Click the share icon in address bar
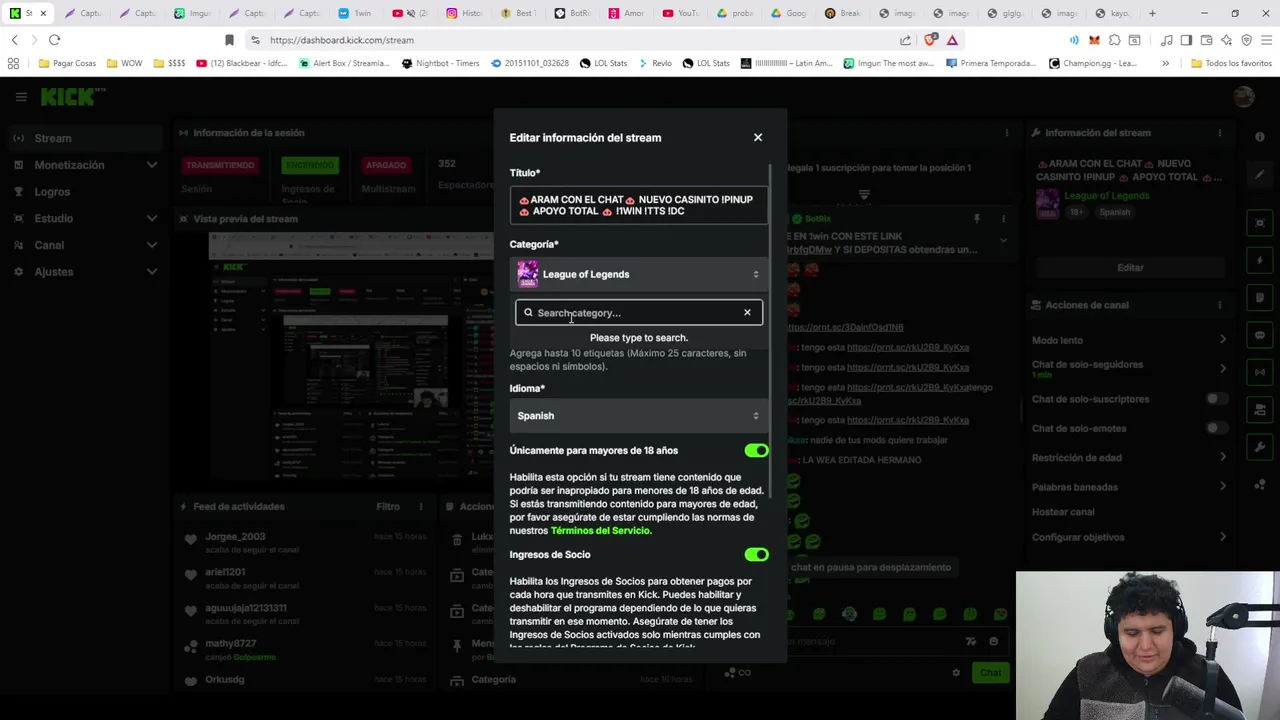The height and width of the screenshot is (720, 1280). click(x=905, y=40)
